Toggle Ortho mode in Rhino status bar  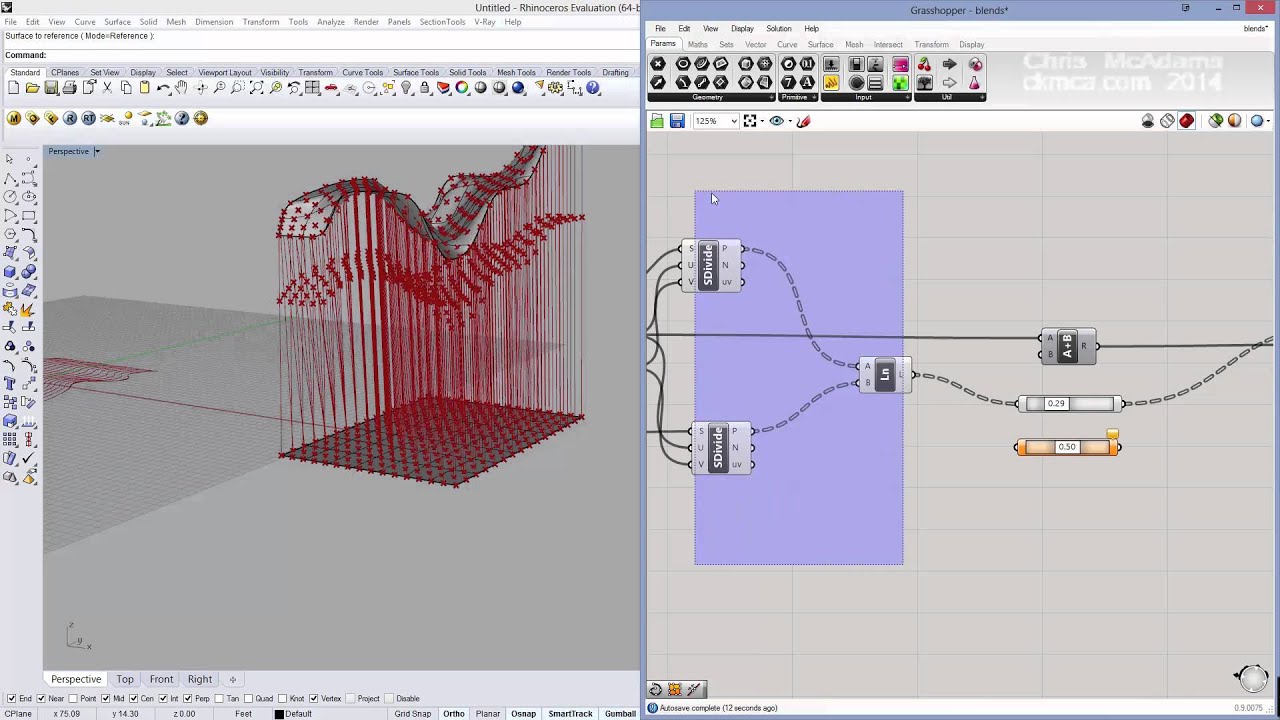[x=454, y=714]
